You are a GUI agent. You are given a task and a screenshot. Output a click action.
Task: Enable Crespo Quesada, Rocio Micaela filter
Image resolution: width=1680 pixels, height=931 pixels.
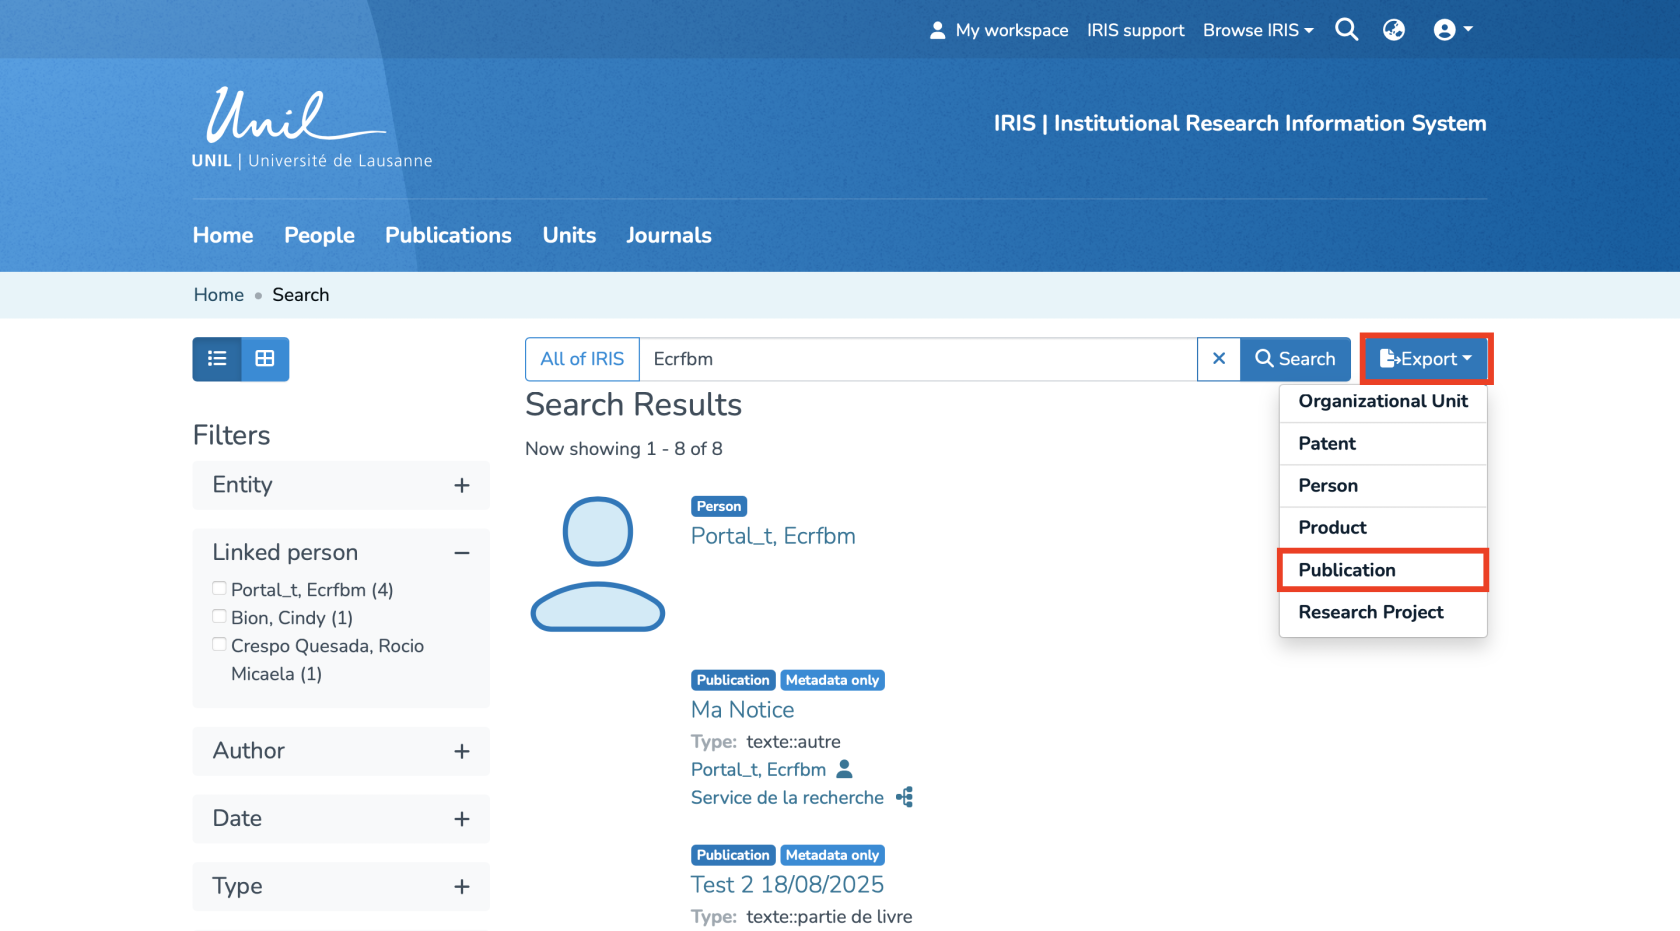(219, 645)
